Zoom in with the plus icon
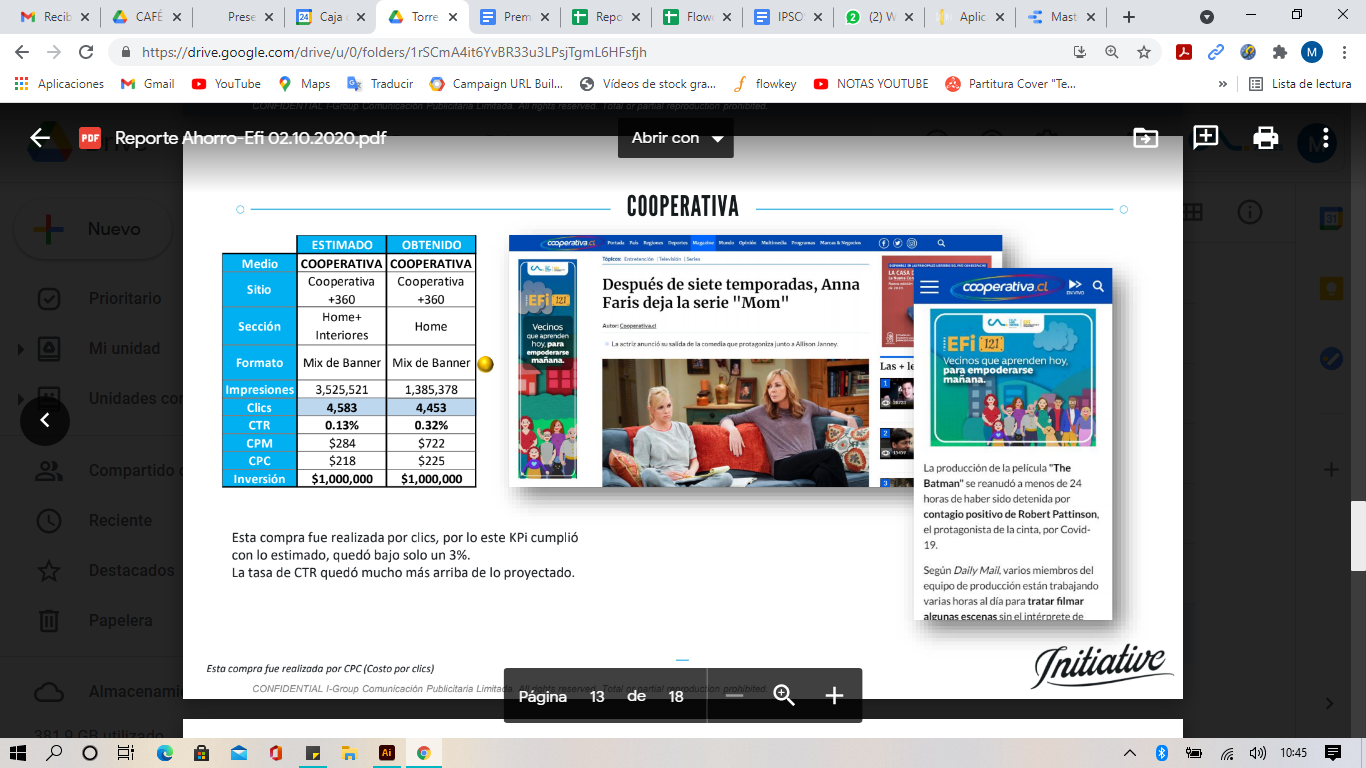1366x768 pixels. click(834, 696)
